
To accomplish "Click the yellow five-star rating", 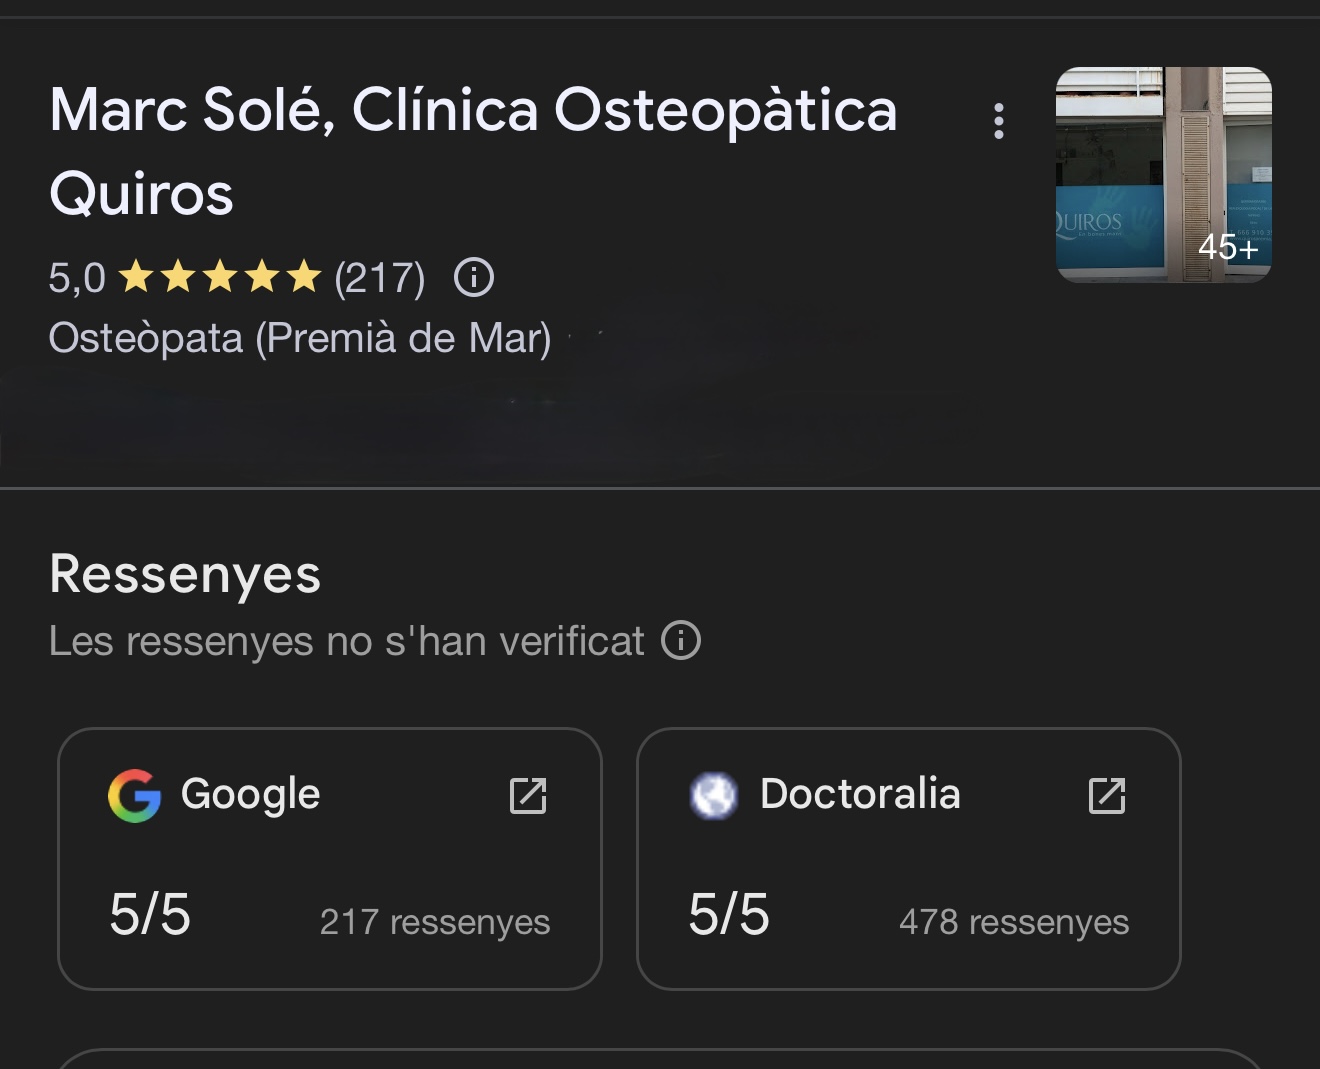I will 219,277.
